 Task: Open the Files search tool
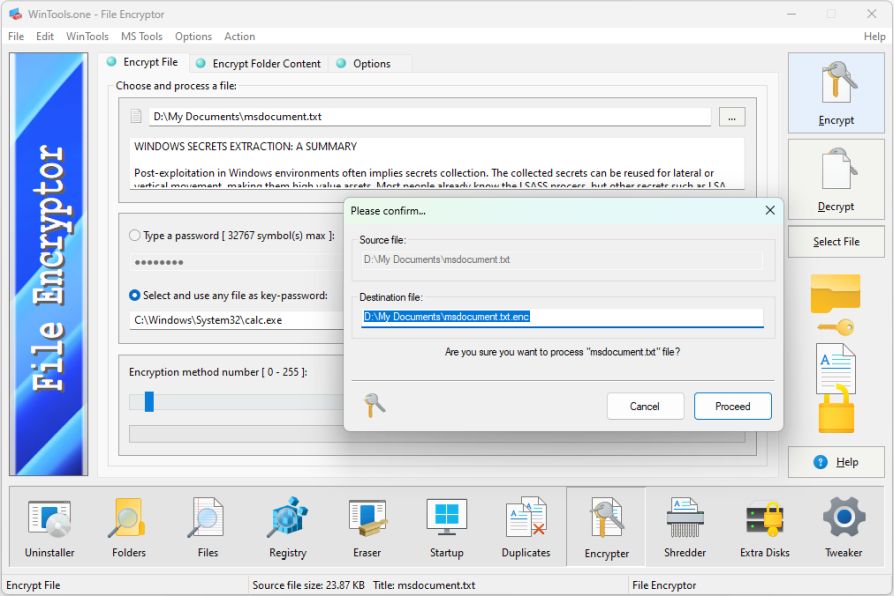click(x=208, y=527)
